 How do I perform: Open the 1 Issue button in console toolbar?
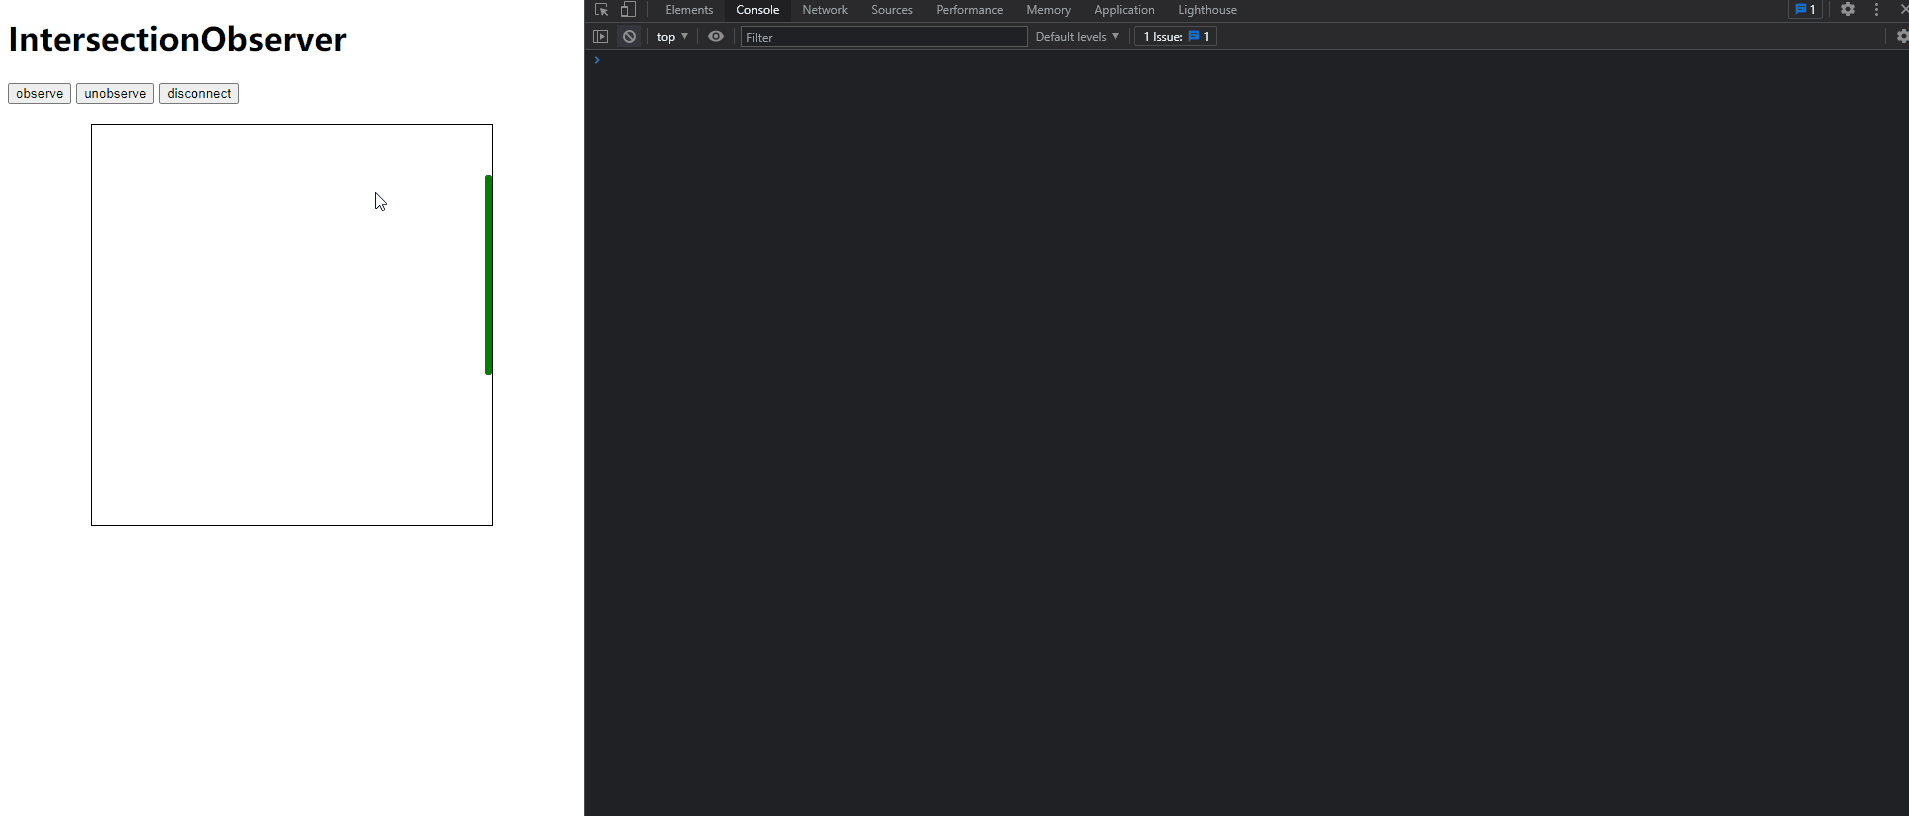pyautogui.click(x=1176, y=37)
